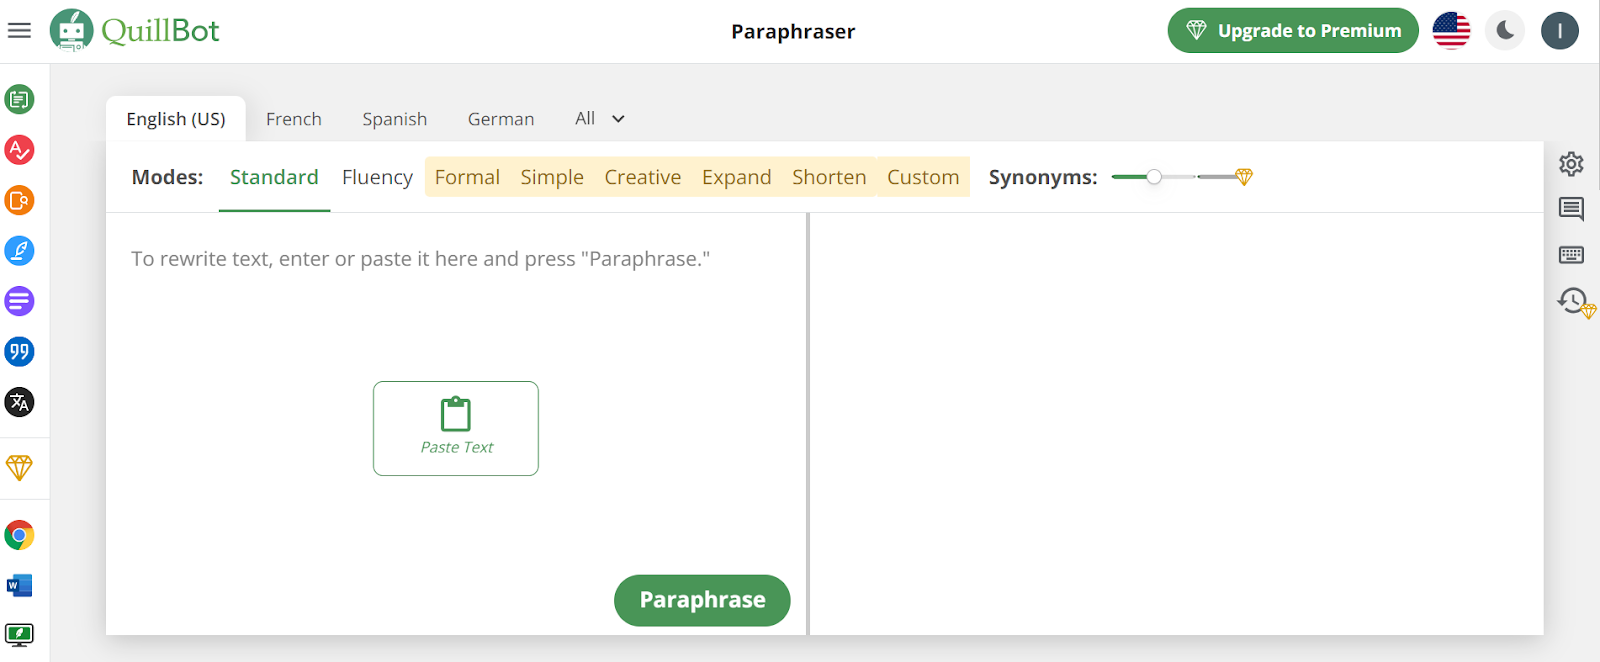Viewport: 1600px width, 662px height.
Task: Open the Citation Generator quote icon
Action: click(19, 352)
